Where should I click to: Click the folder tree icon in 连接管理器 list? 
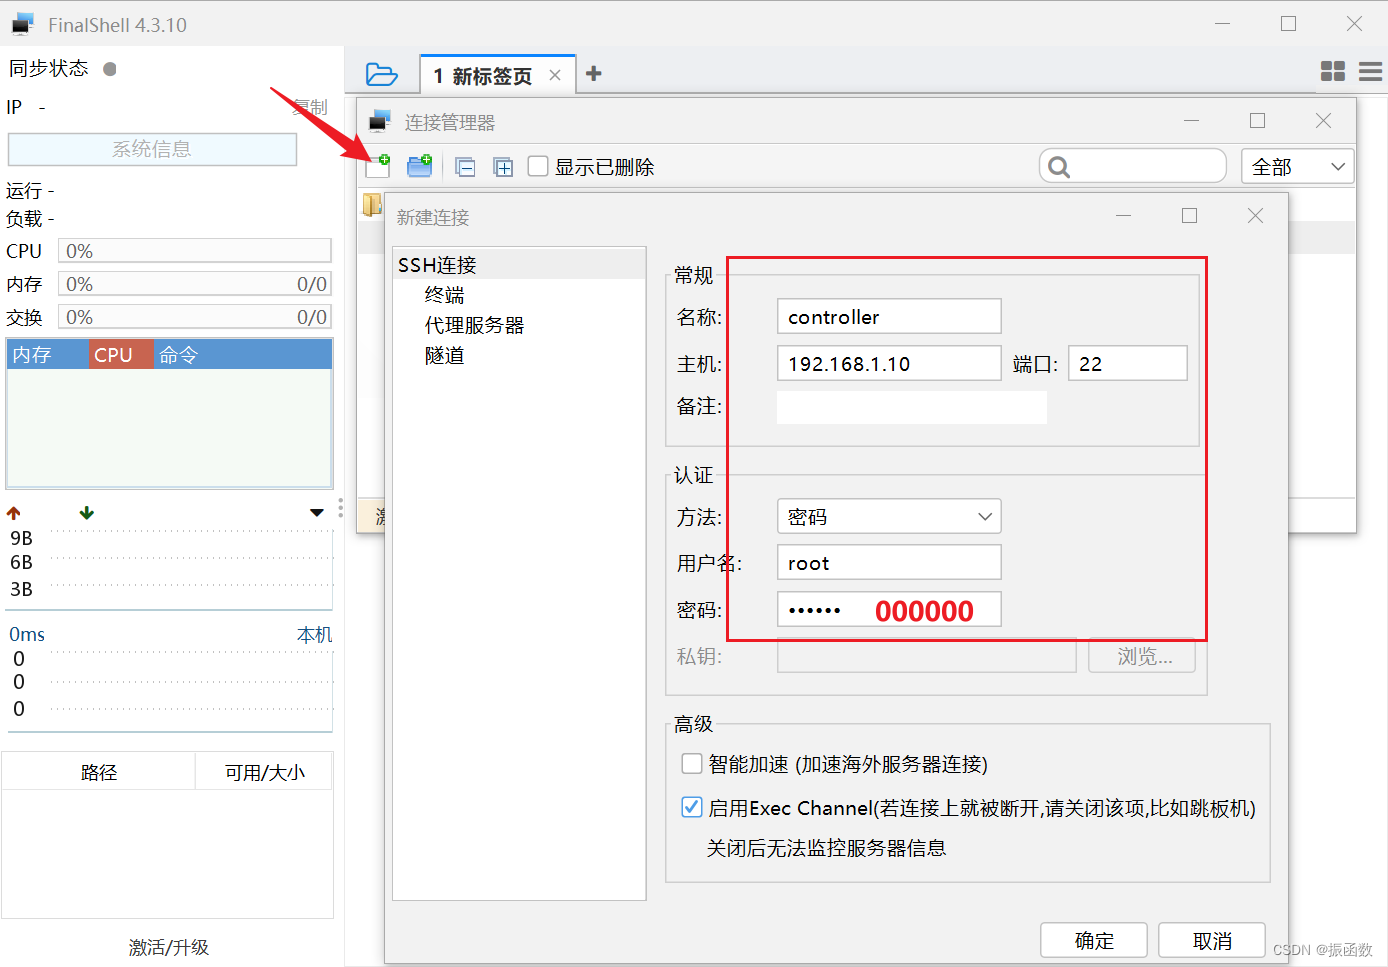(372, 205)
